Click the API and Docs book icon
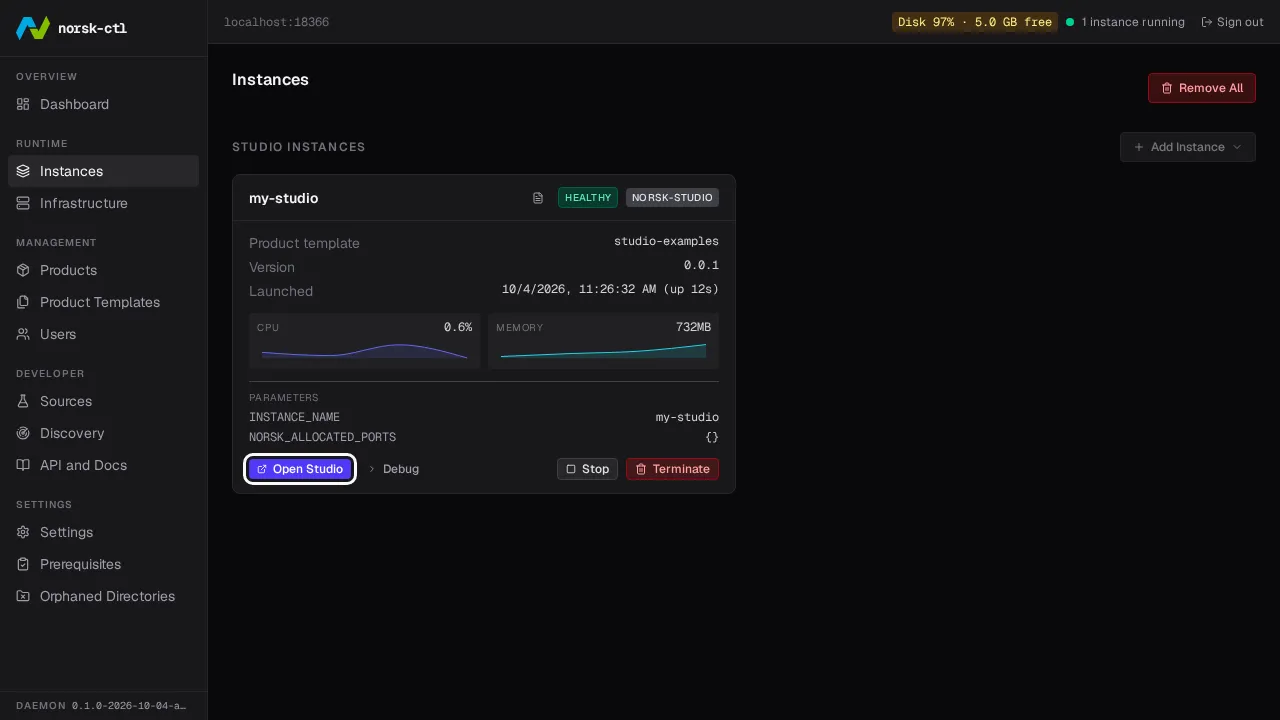The image size is (1280, 720). [23, 465]
